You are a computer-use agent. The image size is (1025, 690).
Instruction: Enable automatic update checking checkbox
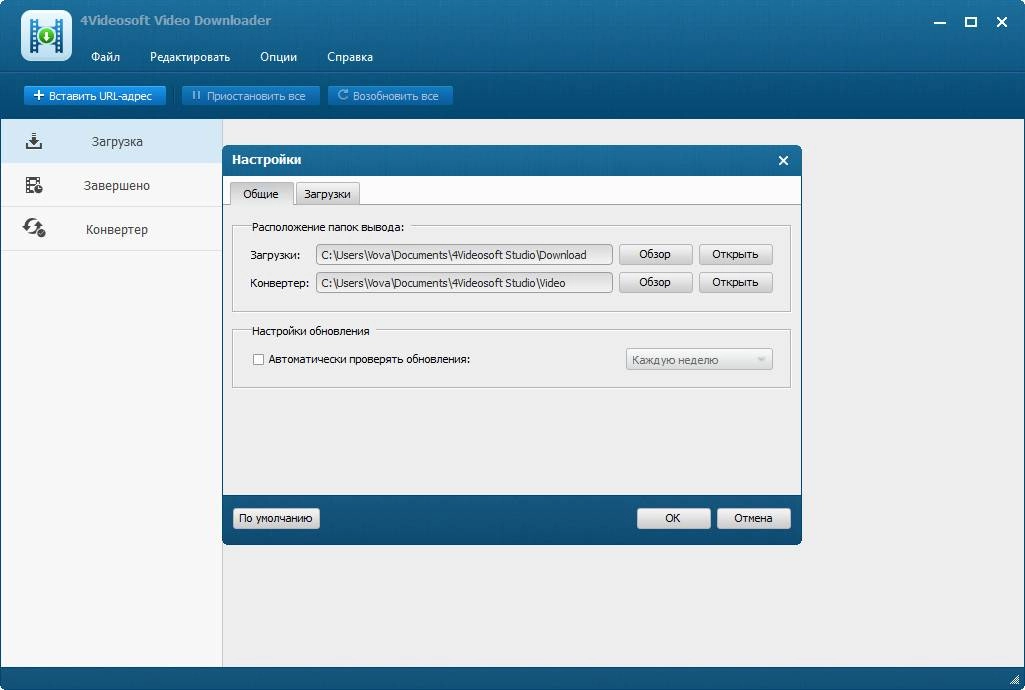point(258,359)
